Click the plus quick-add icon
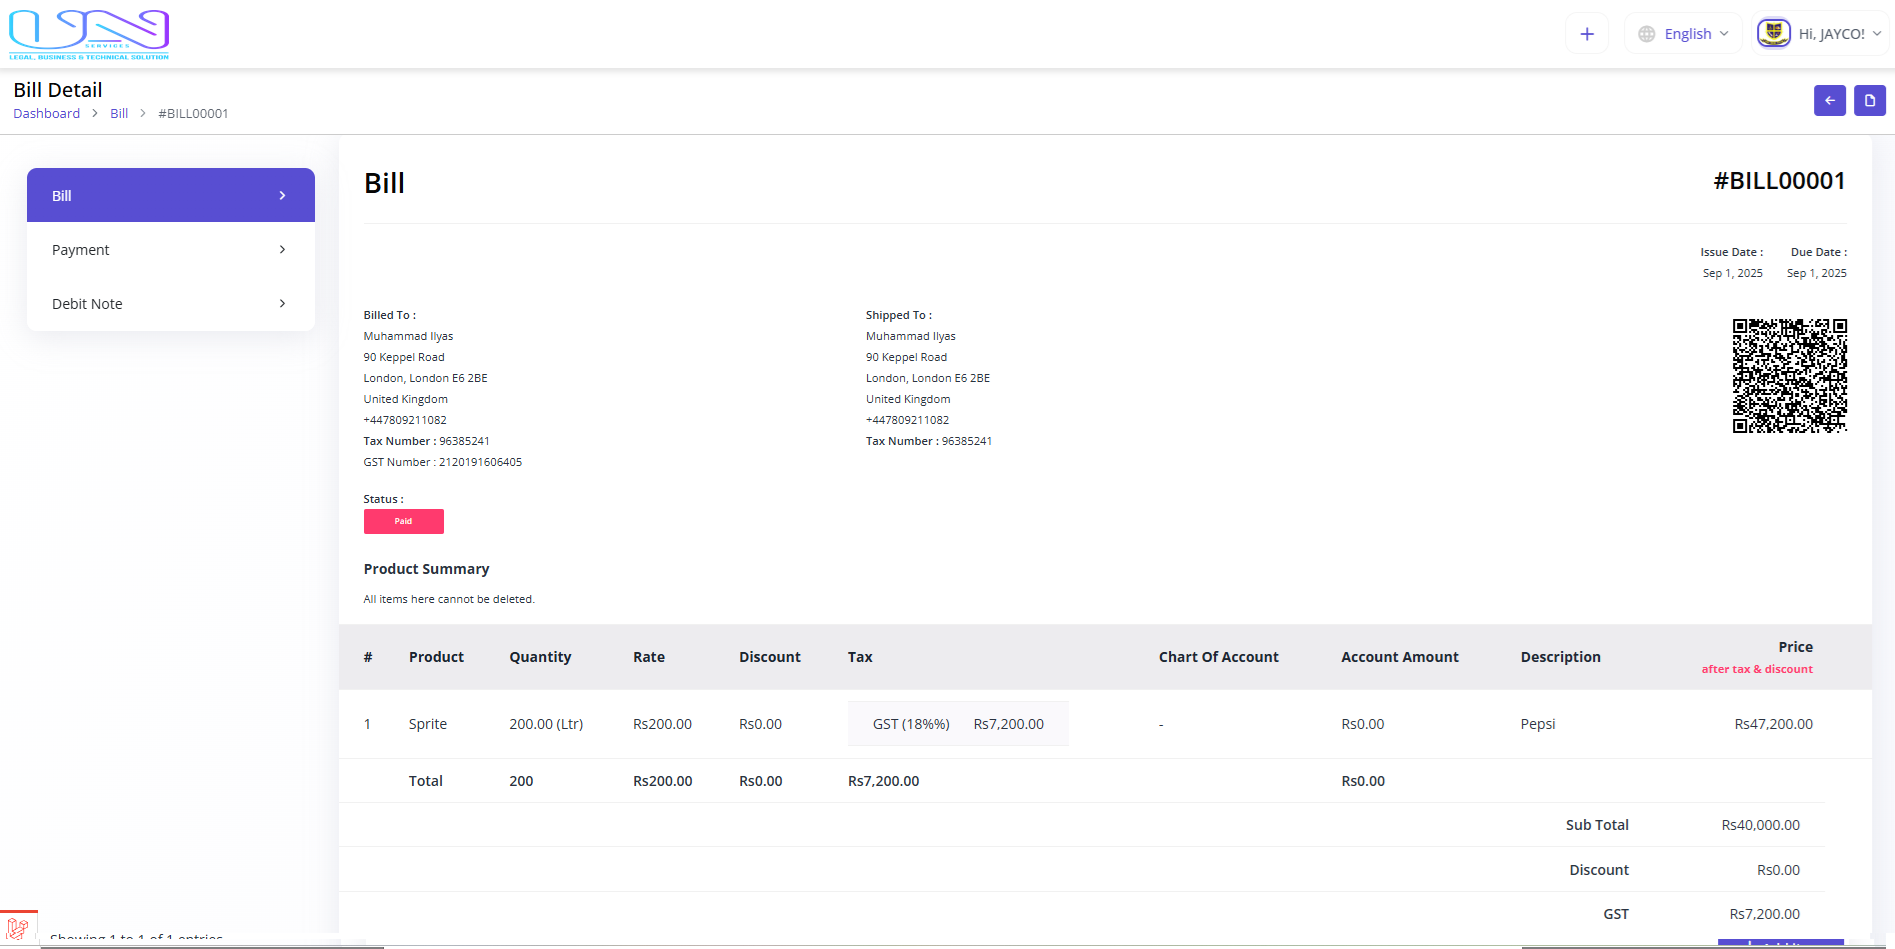Screen dimensions: 1895x949 click(x=1586, y=34)
